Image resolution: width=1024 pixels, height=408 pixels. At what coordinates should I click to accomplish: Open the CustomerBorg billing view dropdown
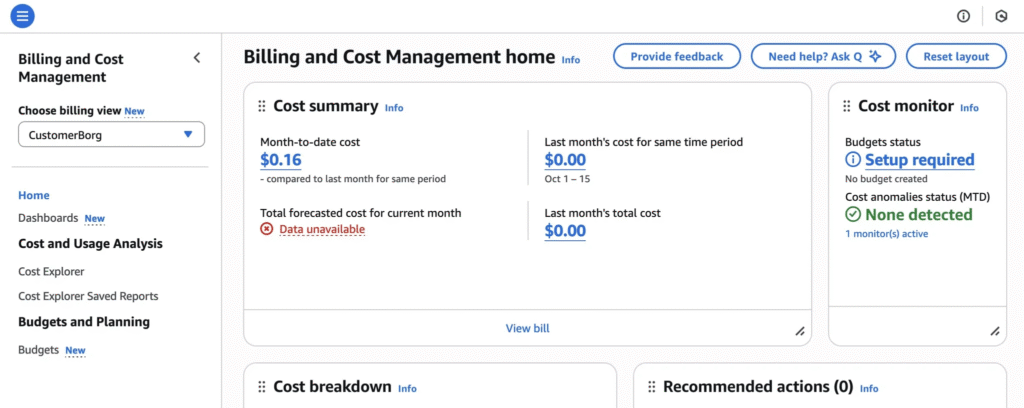point(111,135)
